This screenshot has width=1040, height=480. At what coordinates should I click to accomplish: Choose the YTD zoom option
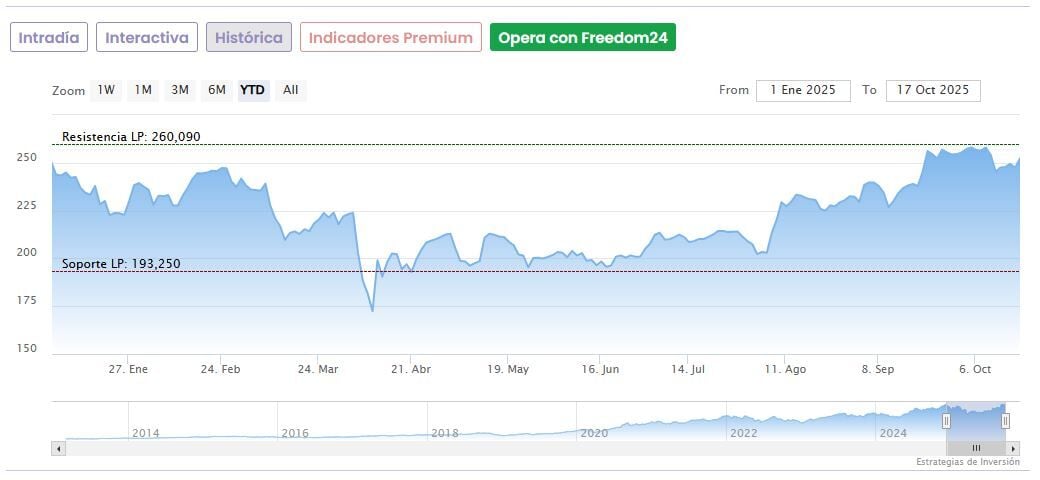click(253, 90)
